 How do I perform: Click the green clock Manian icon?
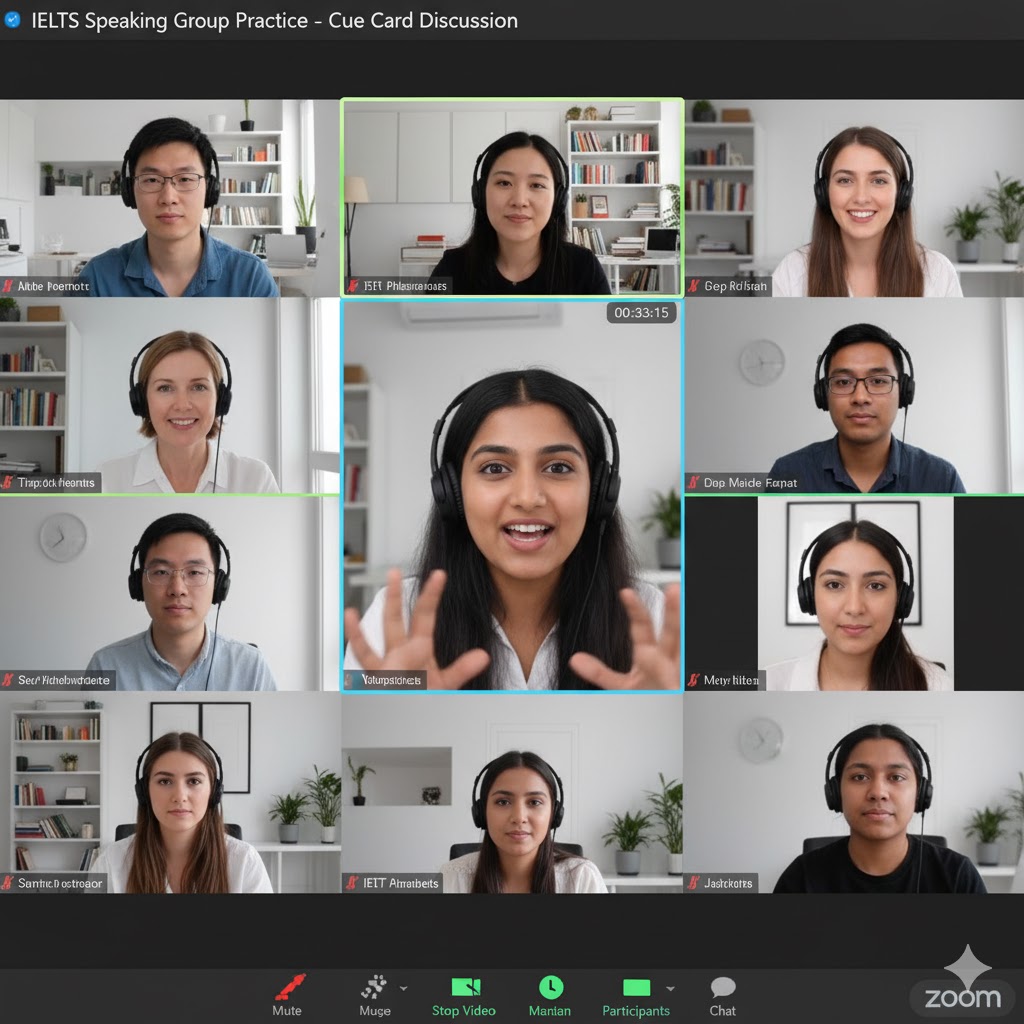coord(550,988)
